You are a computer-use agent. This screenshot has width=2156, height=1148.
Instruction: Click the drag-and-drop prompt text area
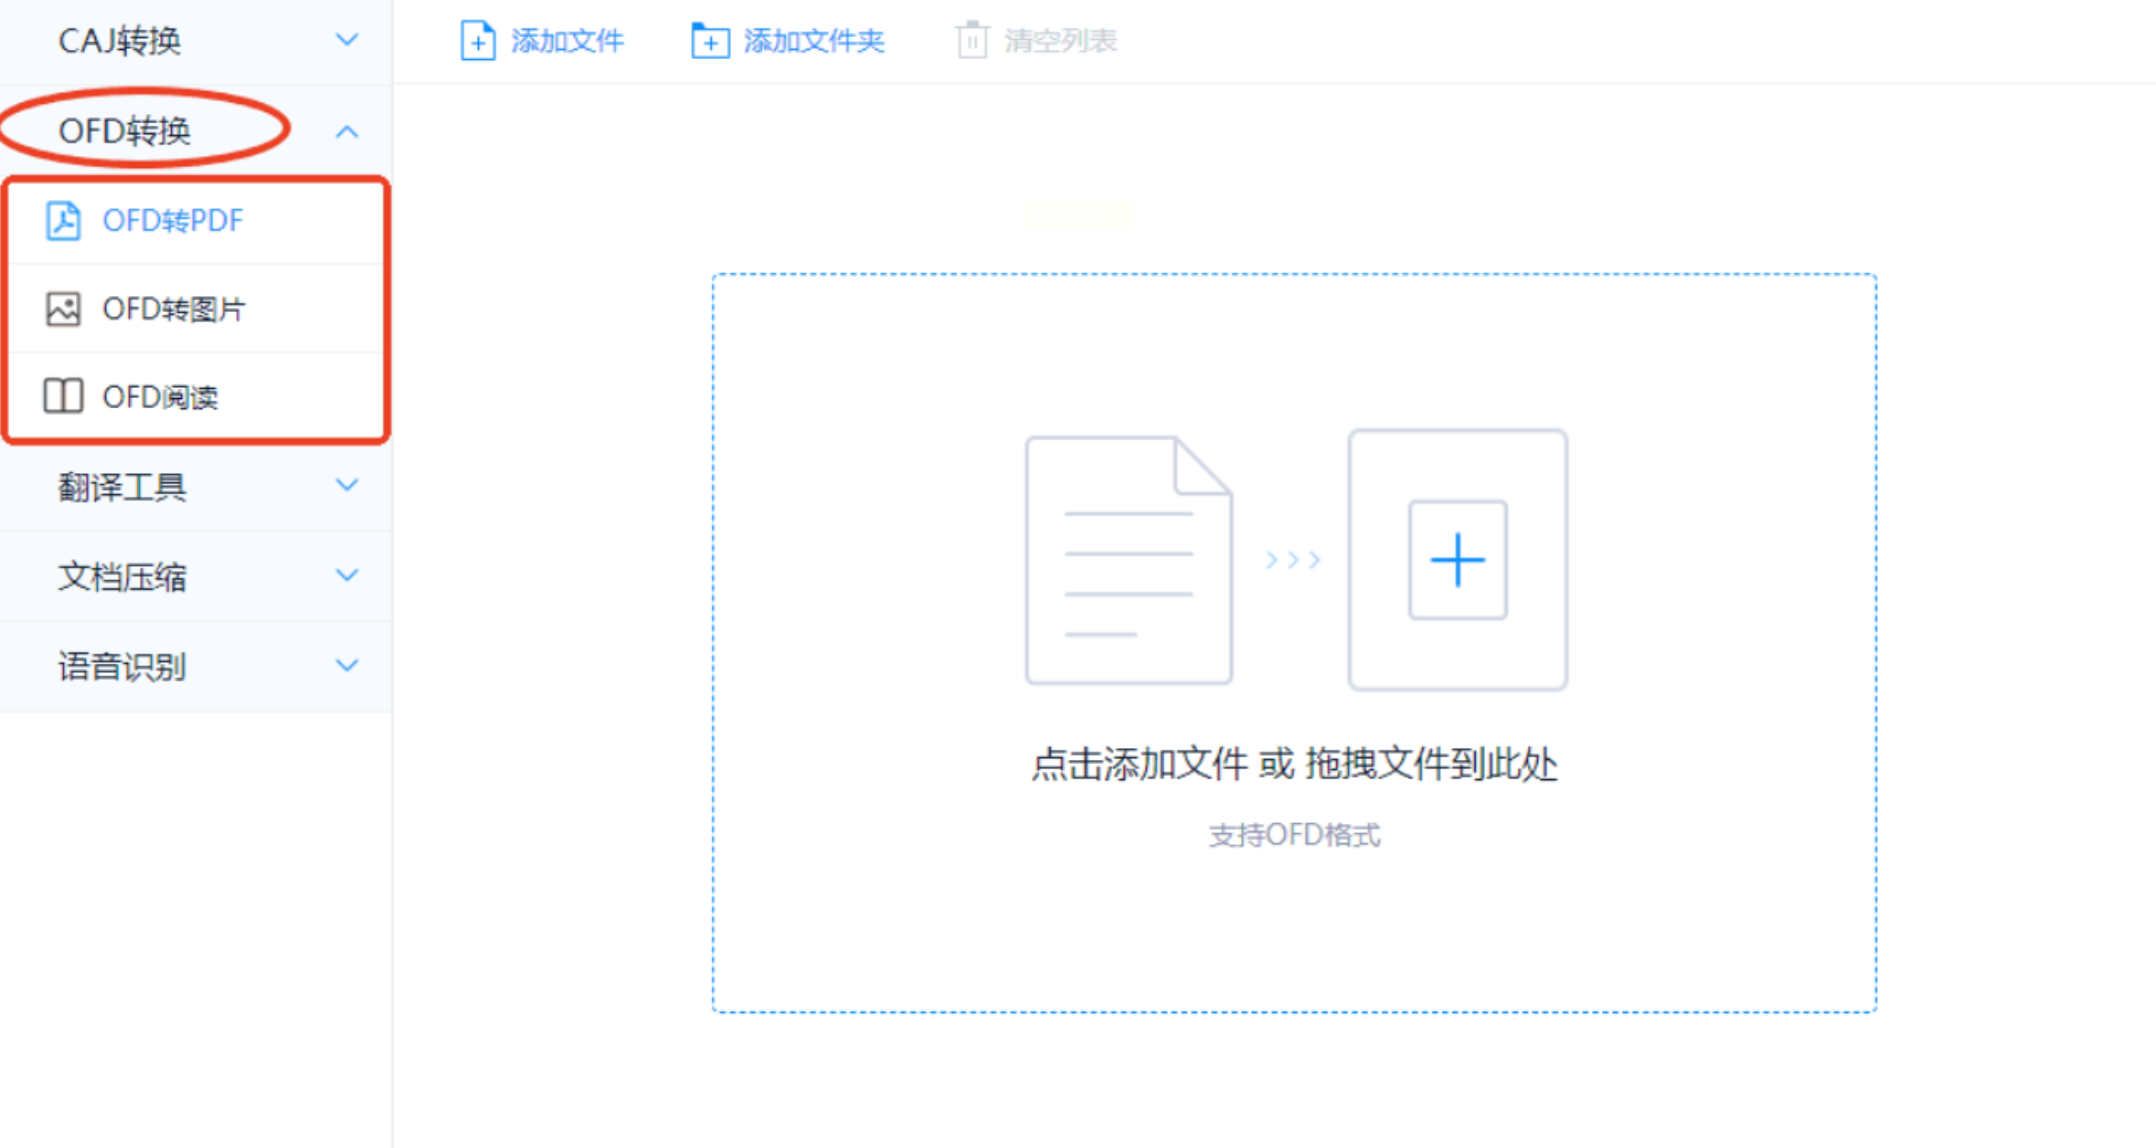1294,765
